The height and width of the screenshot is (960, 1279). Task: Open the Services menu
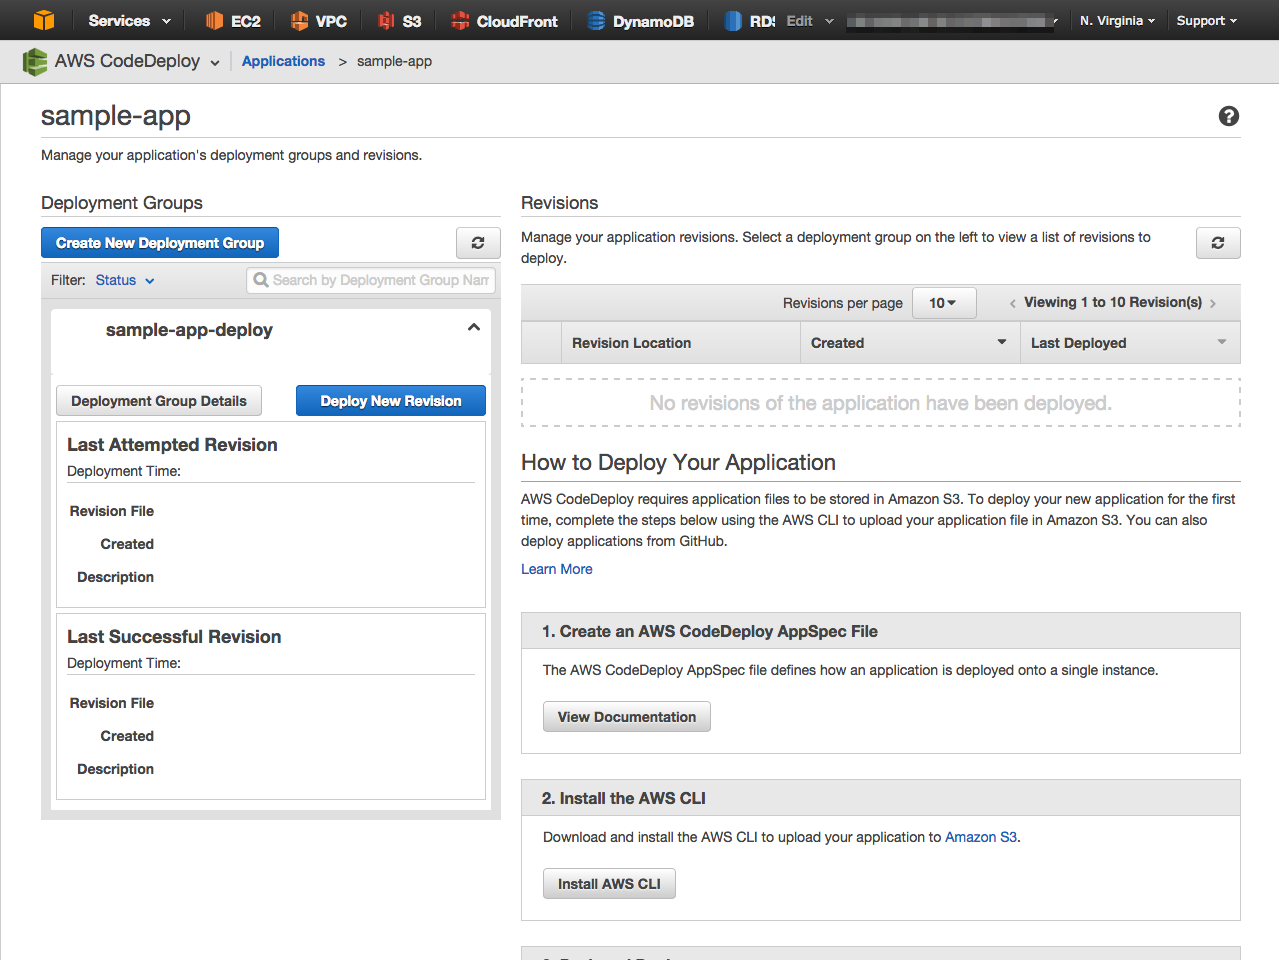[x=127, y=20]
